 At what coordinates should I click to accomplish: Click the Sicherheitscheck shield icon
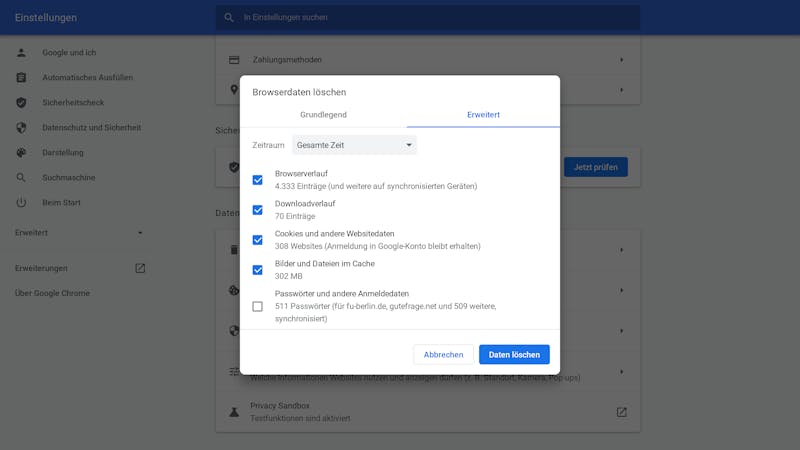click(21, 102)
